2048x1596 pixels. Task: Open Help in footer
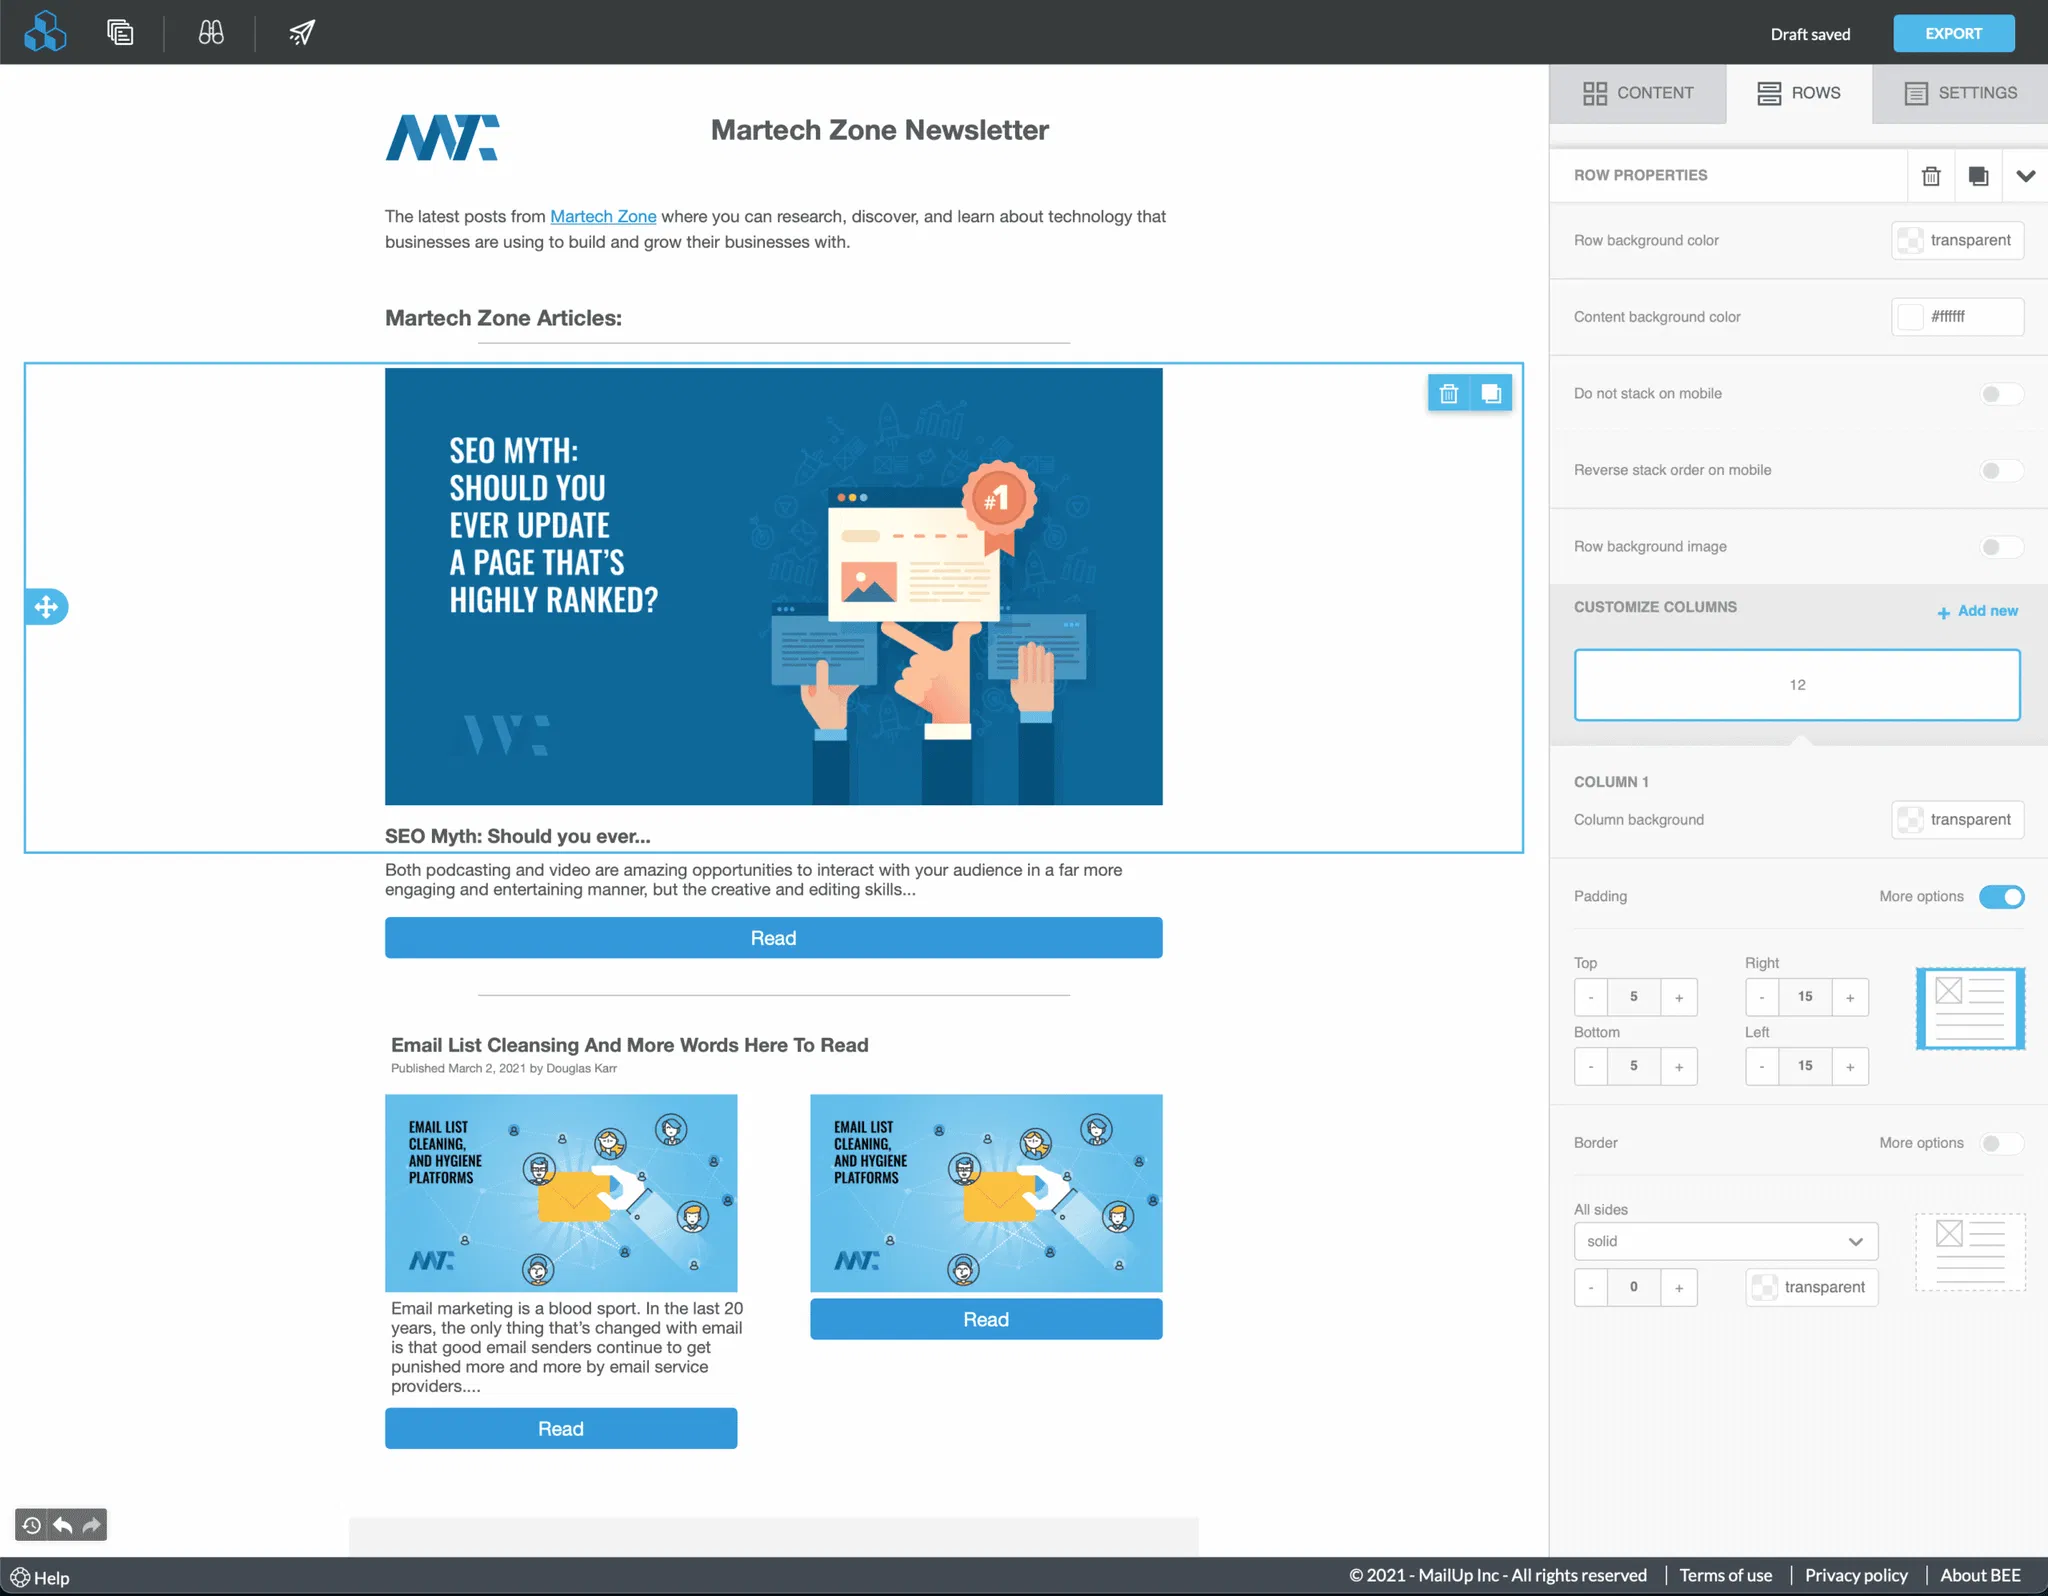(x=40, y=1578)
